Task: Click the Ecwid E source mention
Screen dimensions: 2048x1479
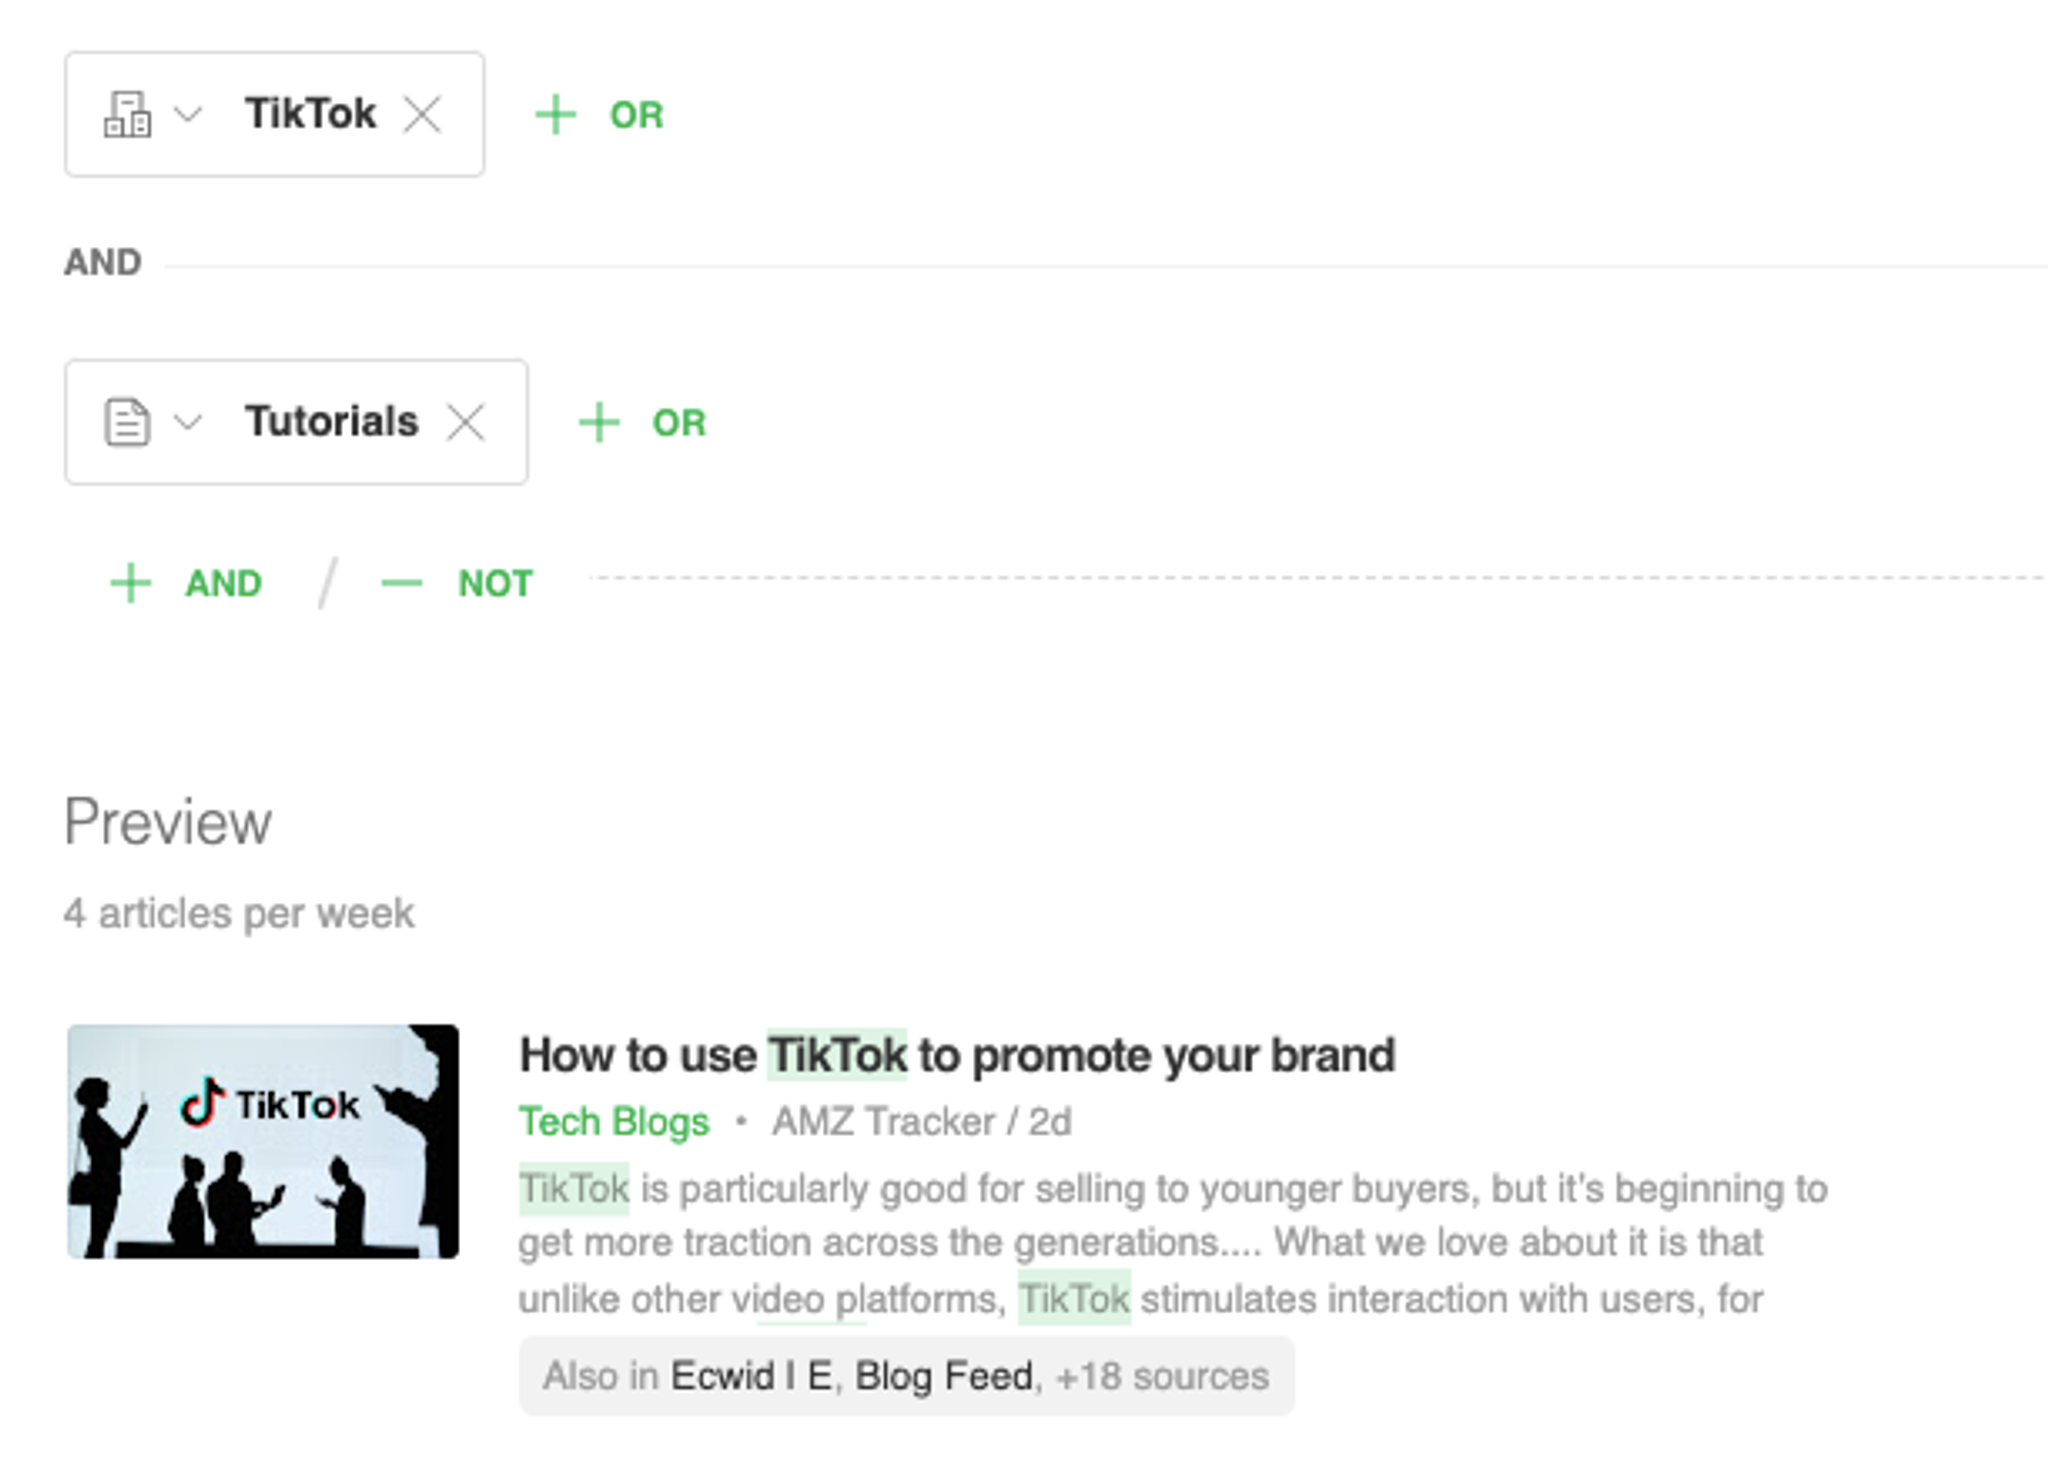Action: 752,1375
